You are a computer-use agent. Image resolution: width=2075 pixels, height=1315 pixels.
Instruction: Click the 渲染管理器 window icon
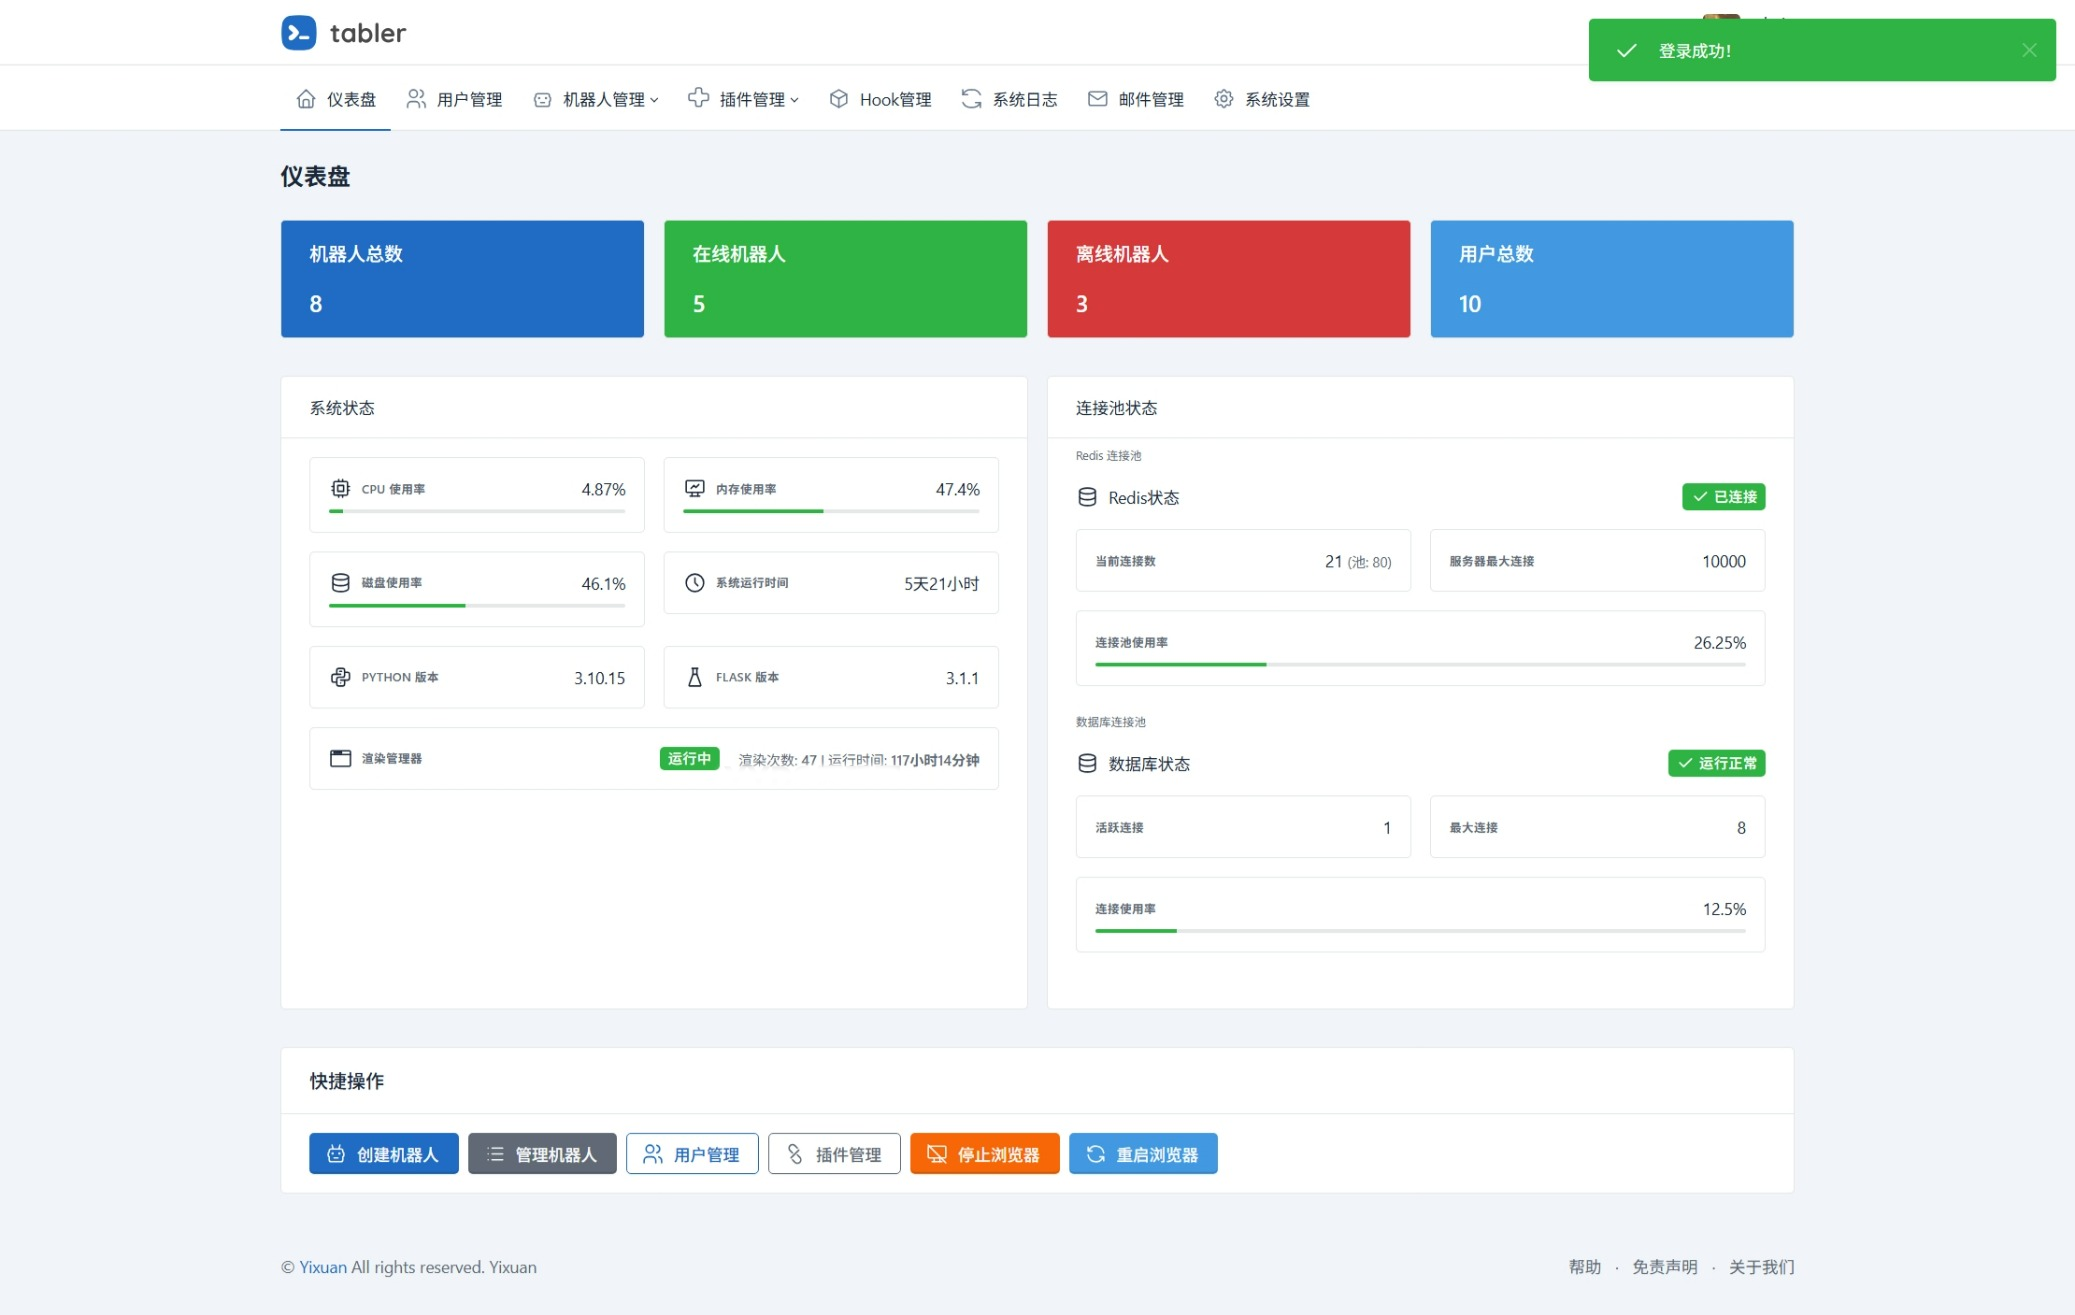coord(340,758)
